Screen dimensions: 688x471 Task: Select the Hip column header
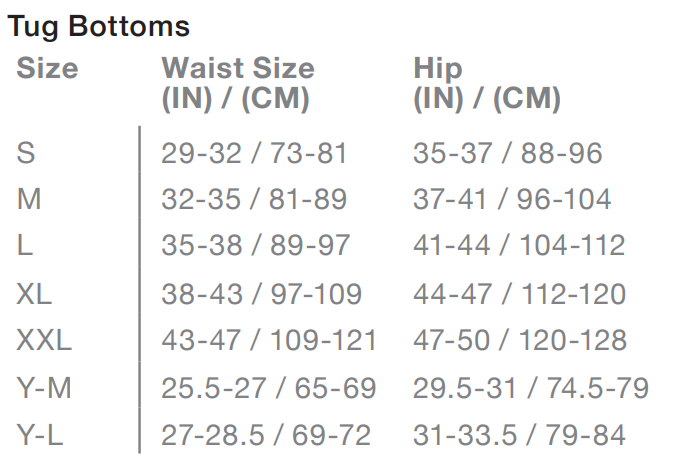click(x=487, y=84)
